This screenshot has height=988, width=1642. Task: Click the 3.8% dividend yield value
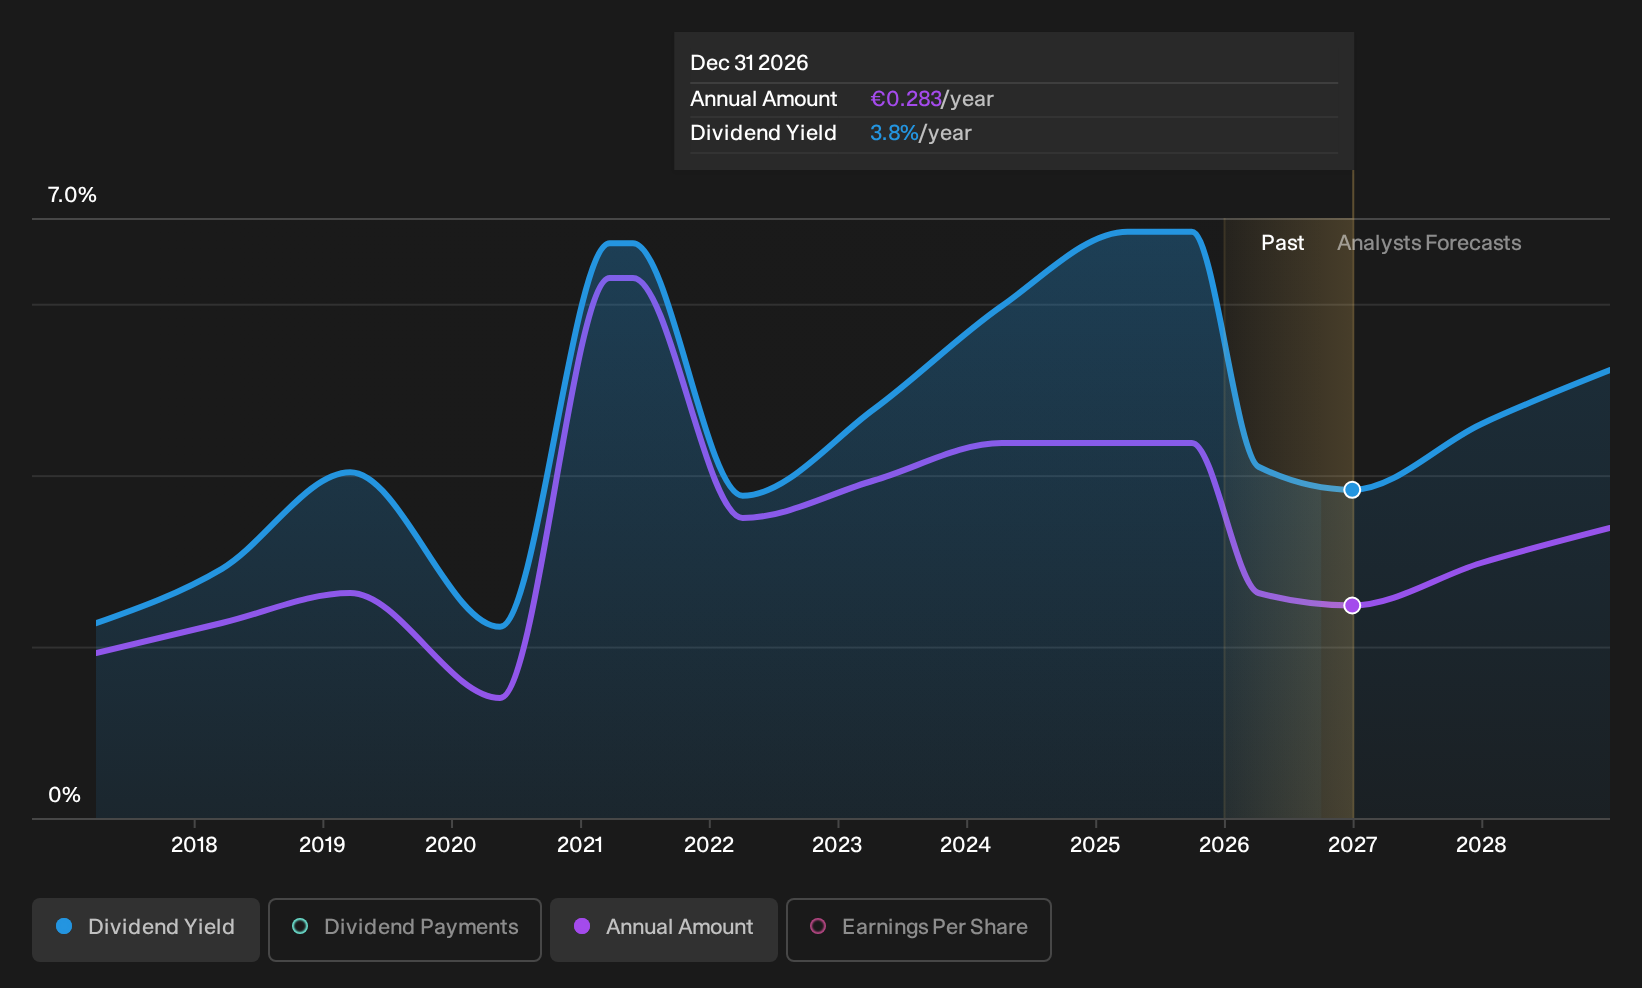click(894, 133)
